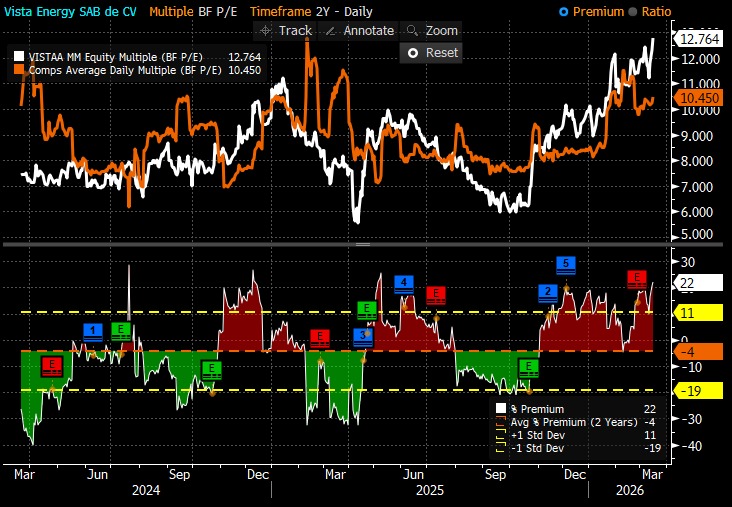Select blue event marker number 5
The image size is (732, 507).
point(566,264)
